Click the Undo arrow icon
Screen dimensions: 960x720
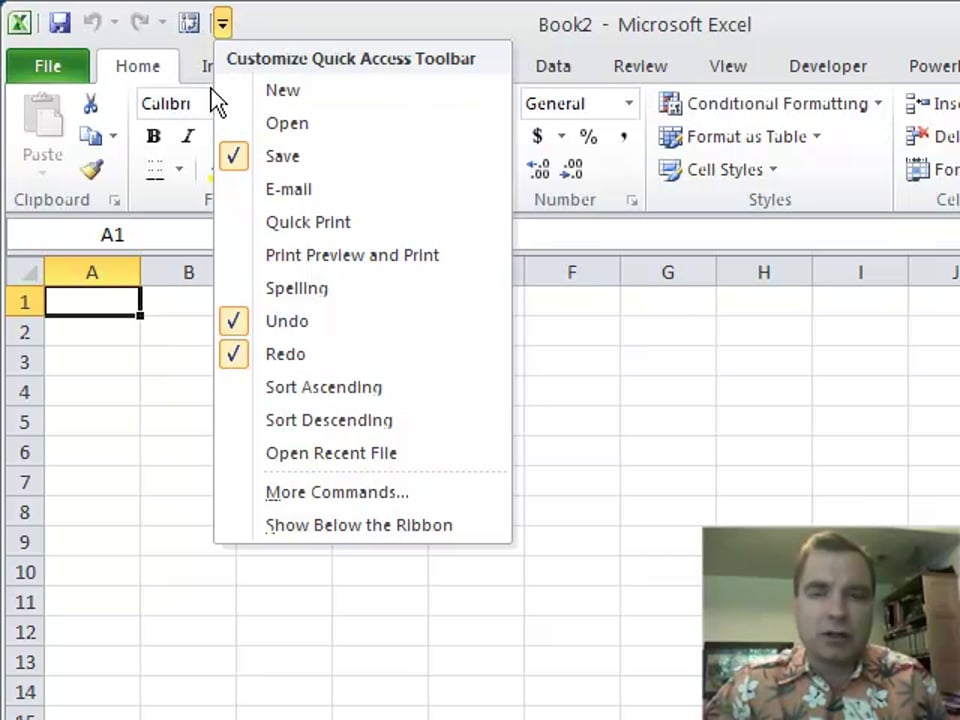(x=92, y=23)
